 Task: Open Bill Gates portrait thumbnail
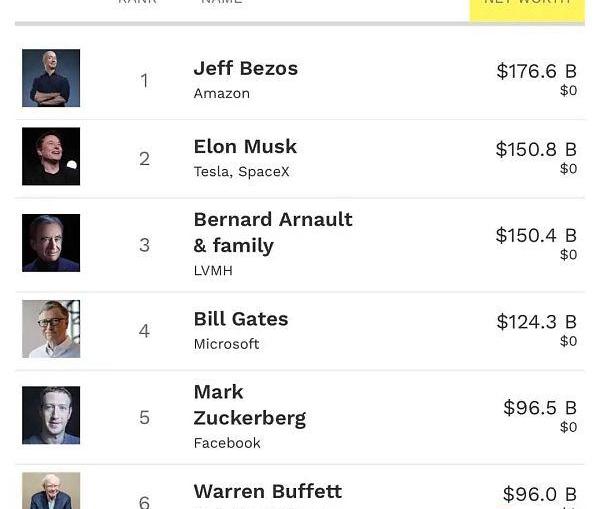point(51,329)
